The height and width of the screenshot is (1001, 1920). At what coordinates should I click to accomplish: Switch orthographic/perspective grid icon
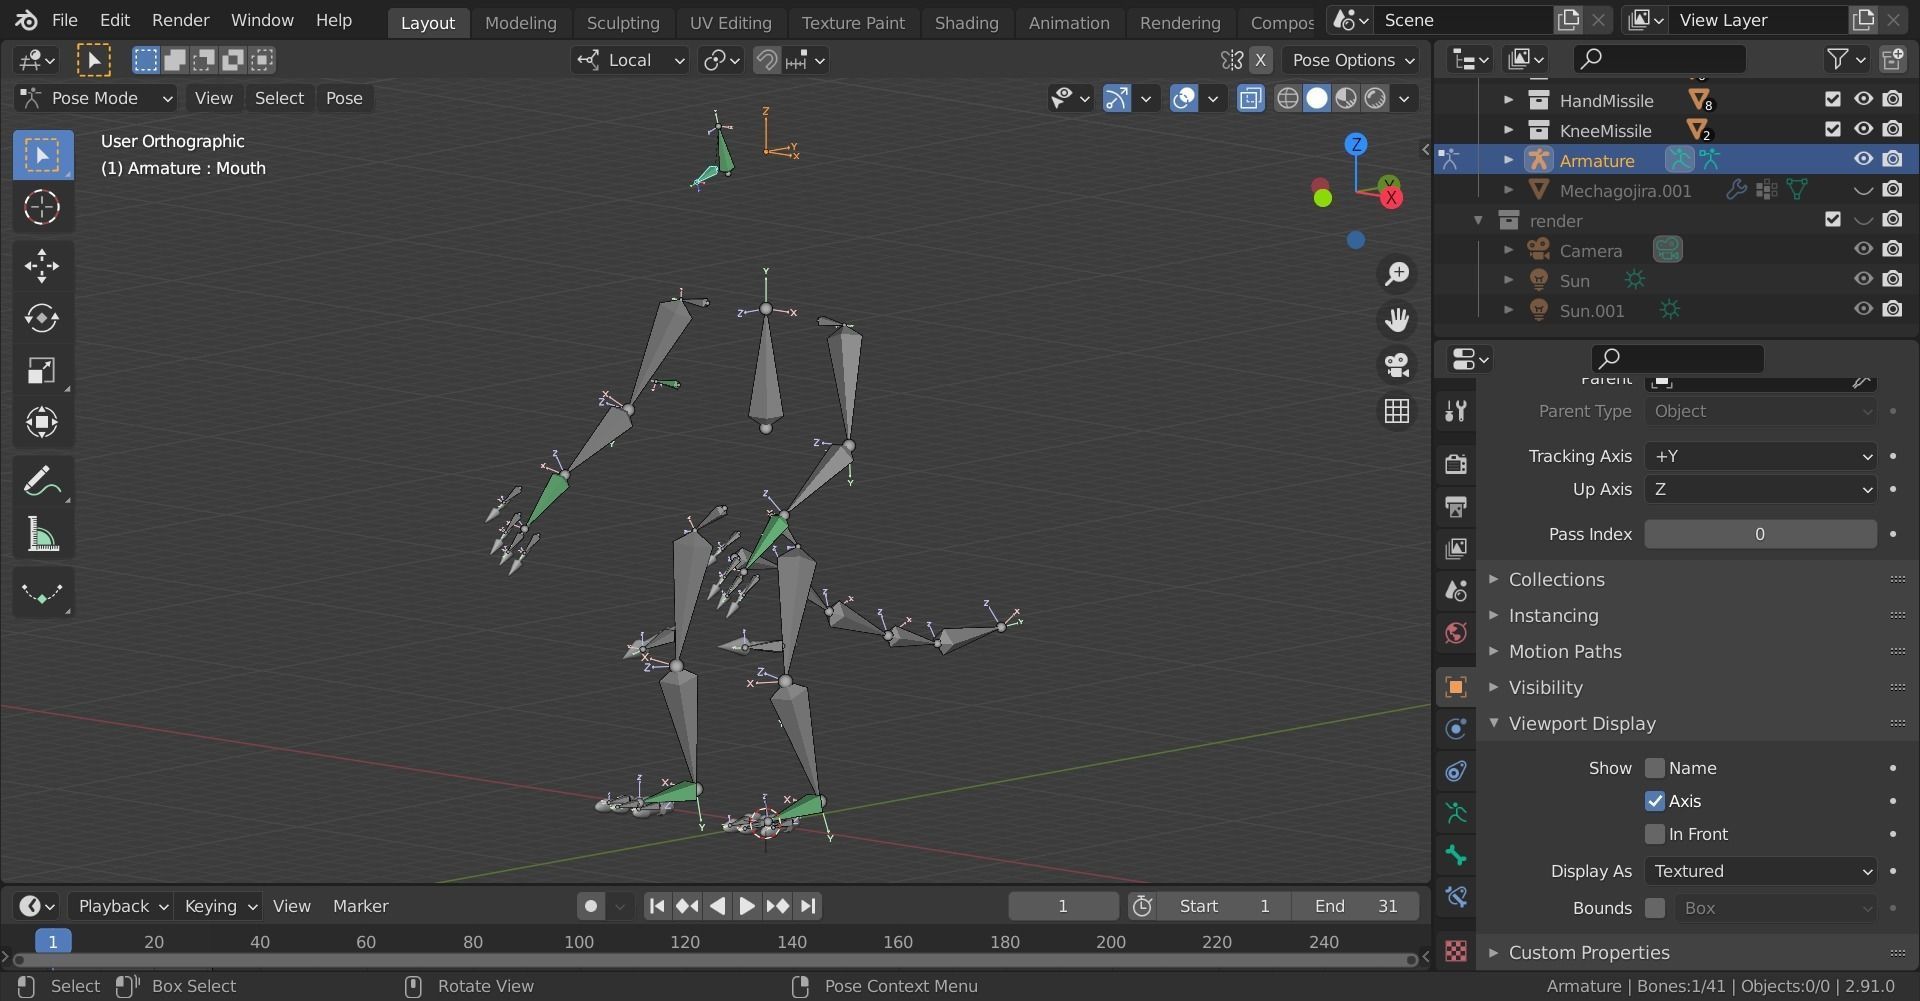click(x=1397, y=411)
